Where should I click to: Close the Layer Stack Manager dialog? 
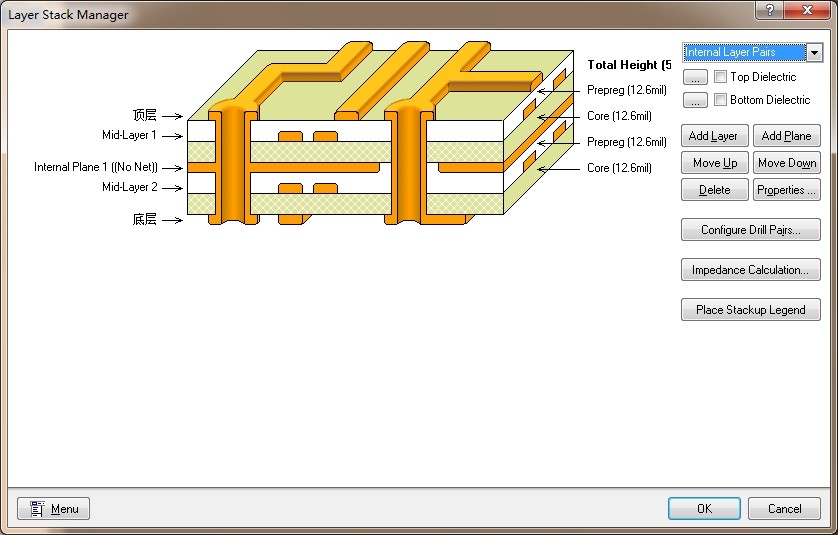(807, 10)
